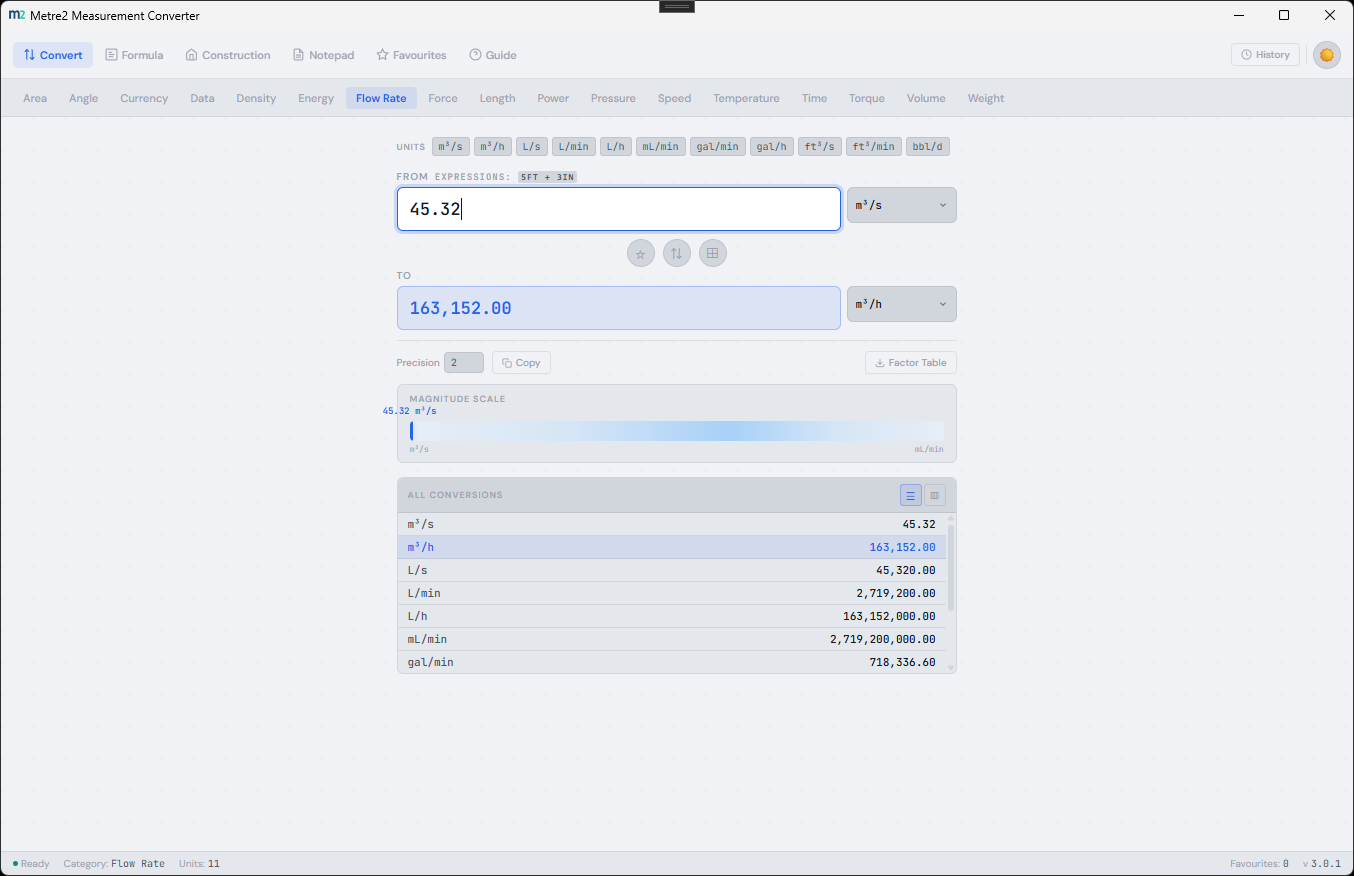Open the Notepad section
1354x876 pixels.
(x=323, y=55)
